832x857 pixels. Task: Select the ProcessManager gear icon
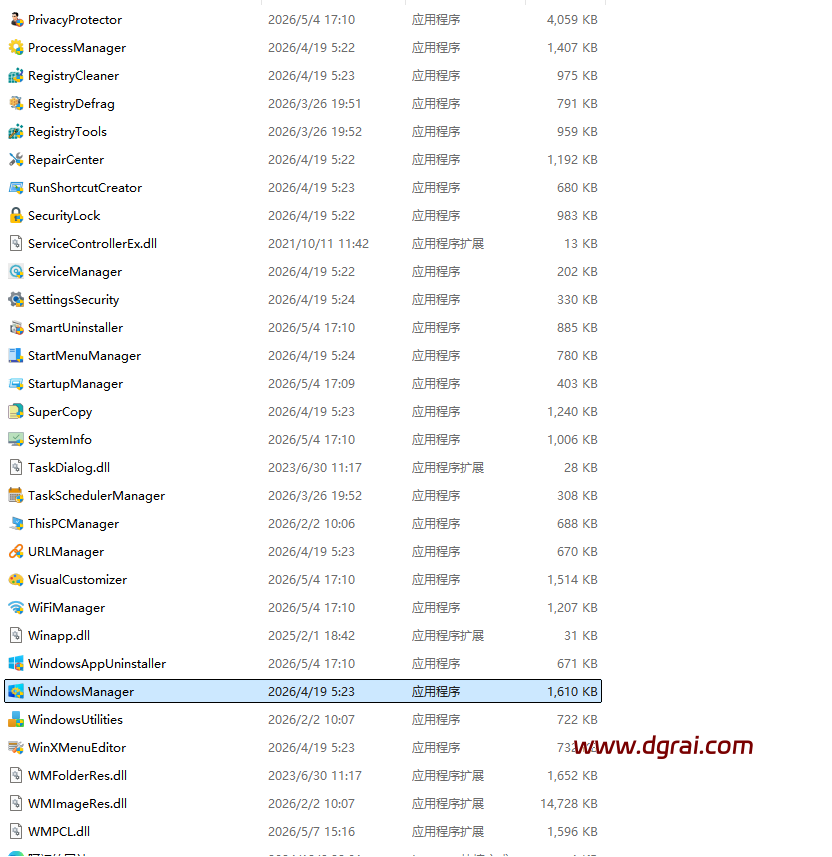pos(16,48)
